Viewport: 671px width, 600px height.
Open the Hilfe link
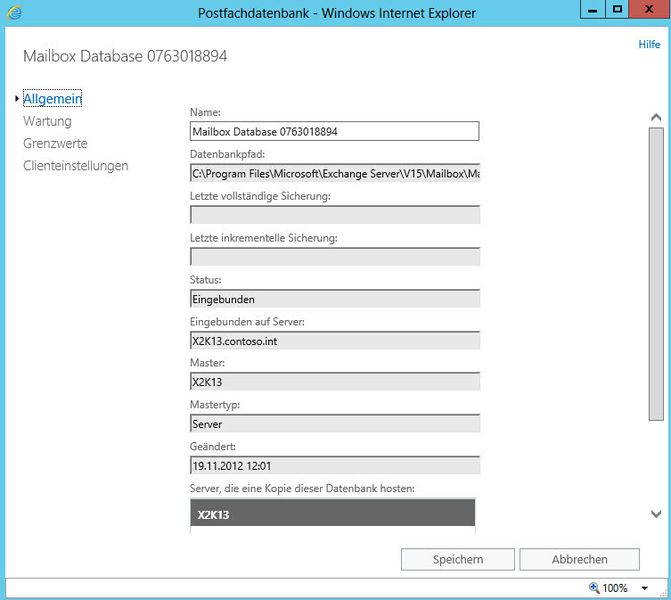(x=649, y=44)
